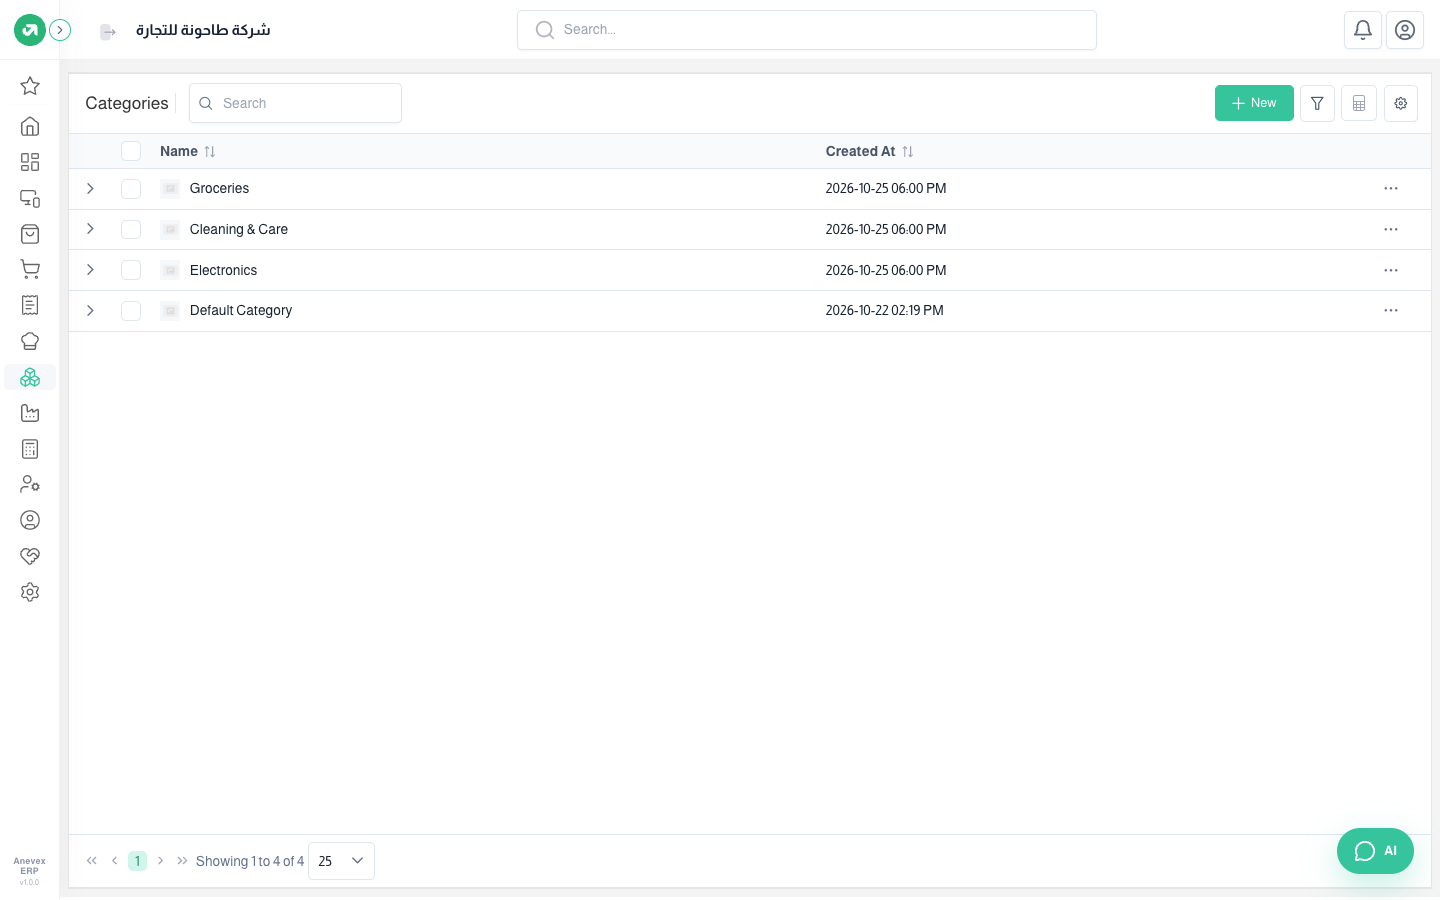Click the Anevex logo in the corner
The image size is (1440, 900).
(x=30, y=30)
